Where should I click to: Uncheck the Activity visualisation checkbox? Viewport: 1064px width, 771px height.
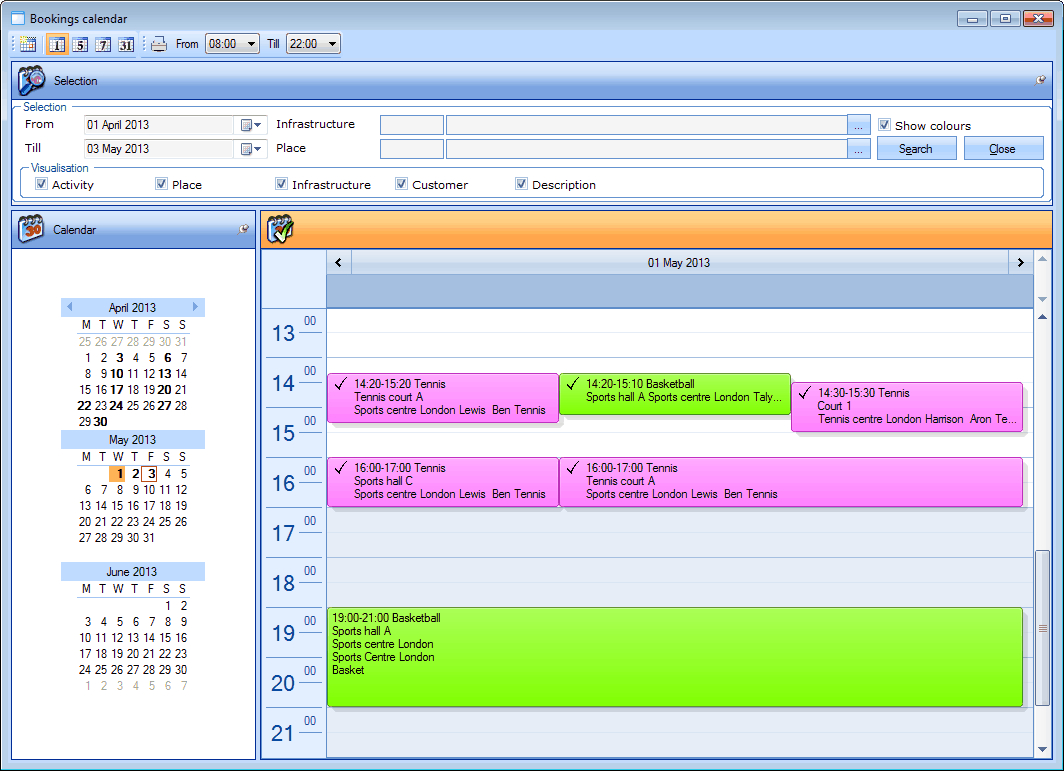(x=41, y=184)
